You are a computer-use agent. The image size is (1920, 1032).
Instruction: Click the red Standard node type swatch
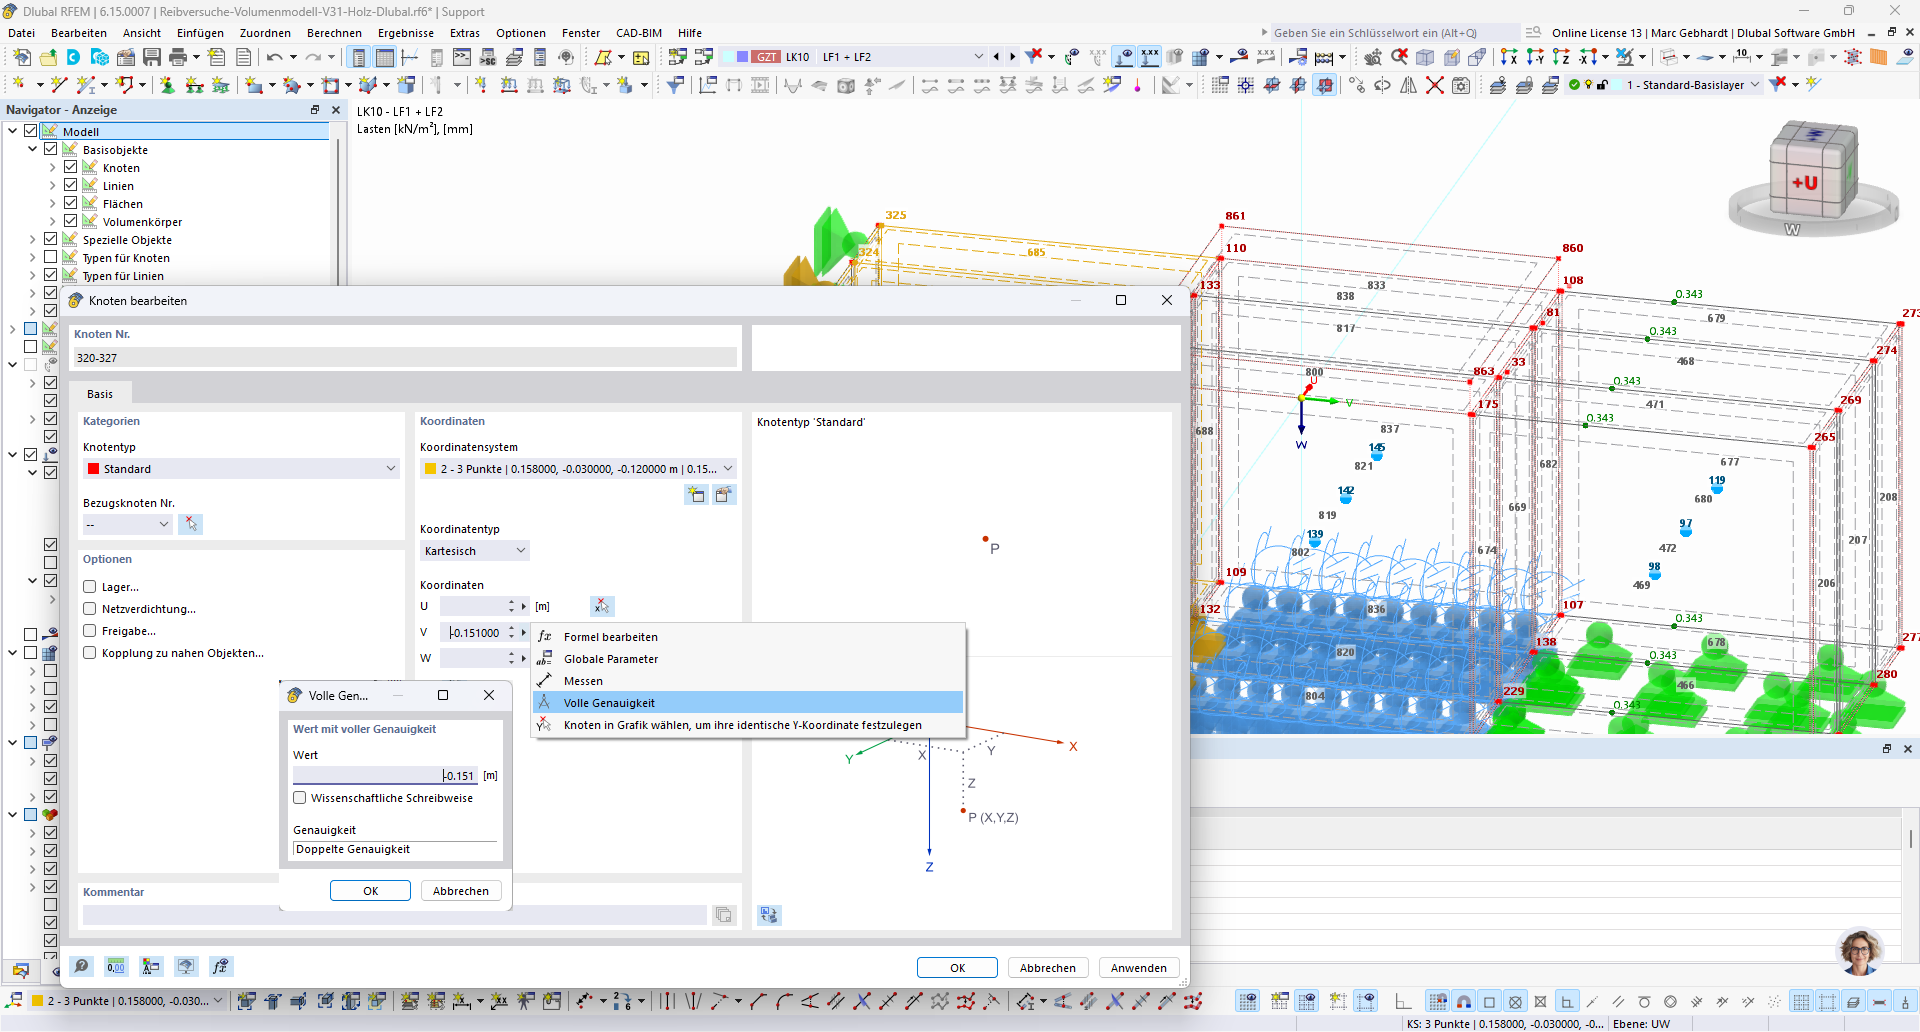[x=94, y=469]
